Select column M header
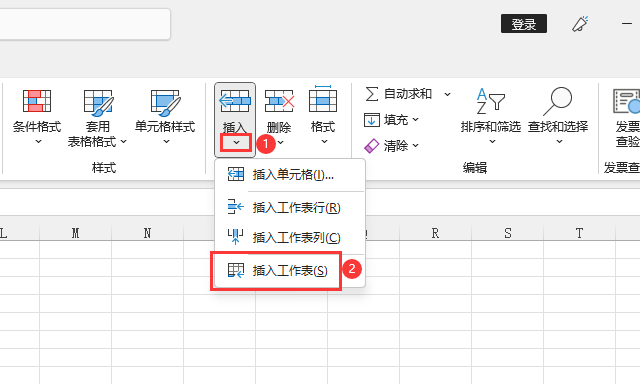 click(76, 233)
